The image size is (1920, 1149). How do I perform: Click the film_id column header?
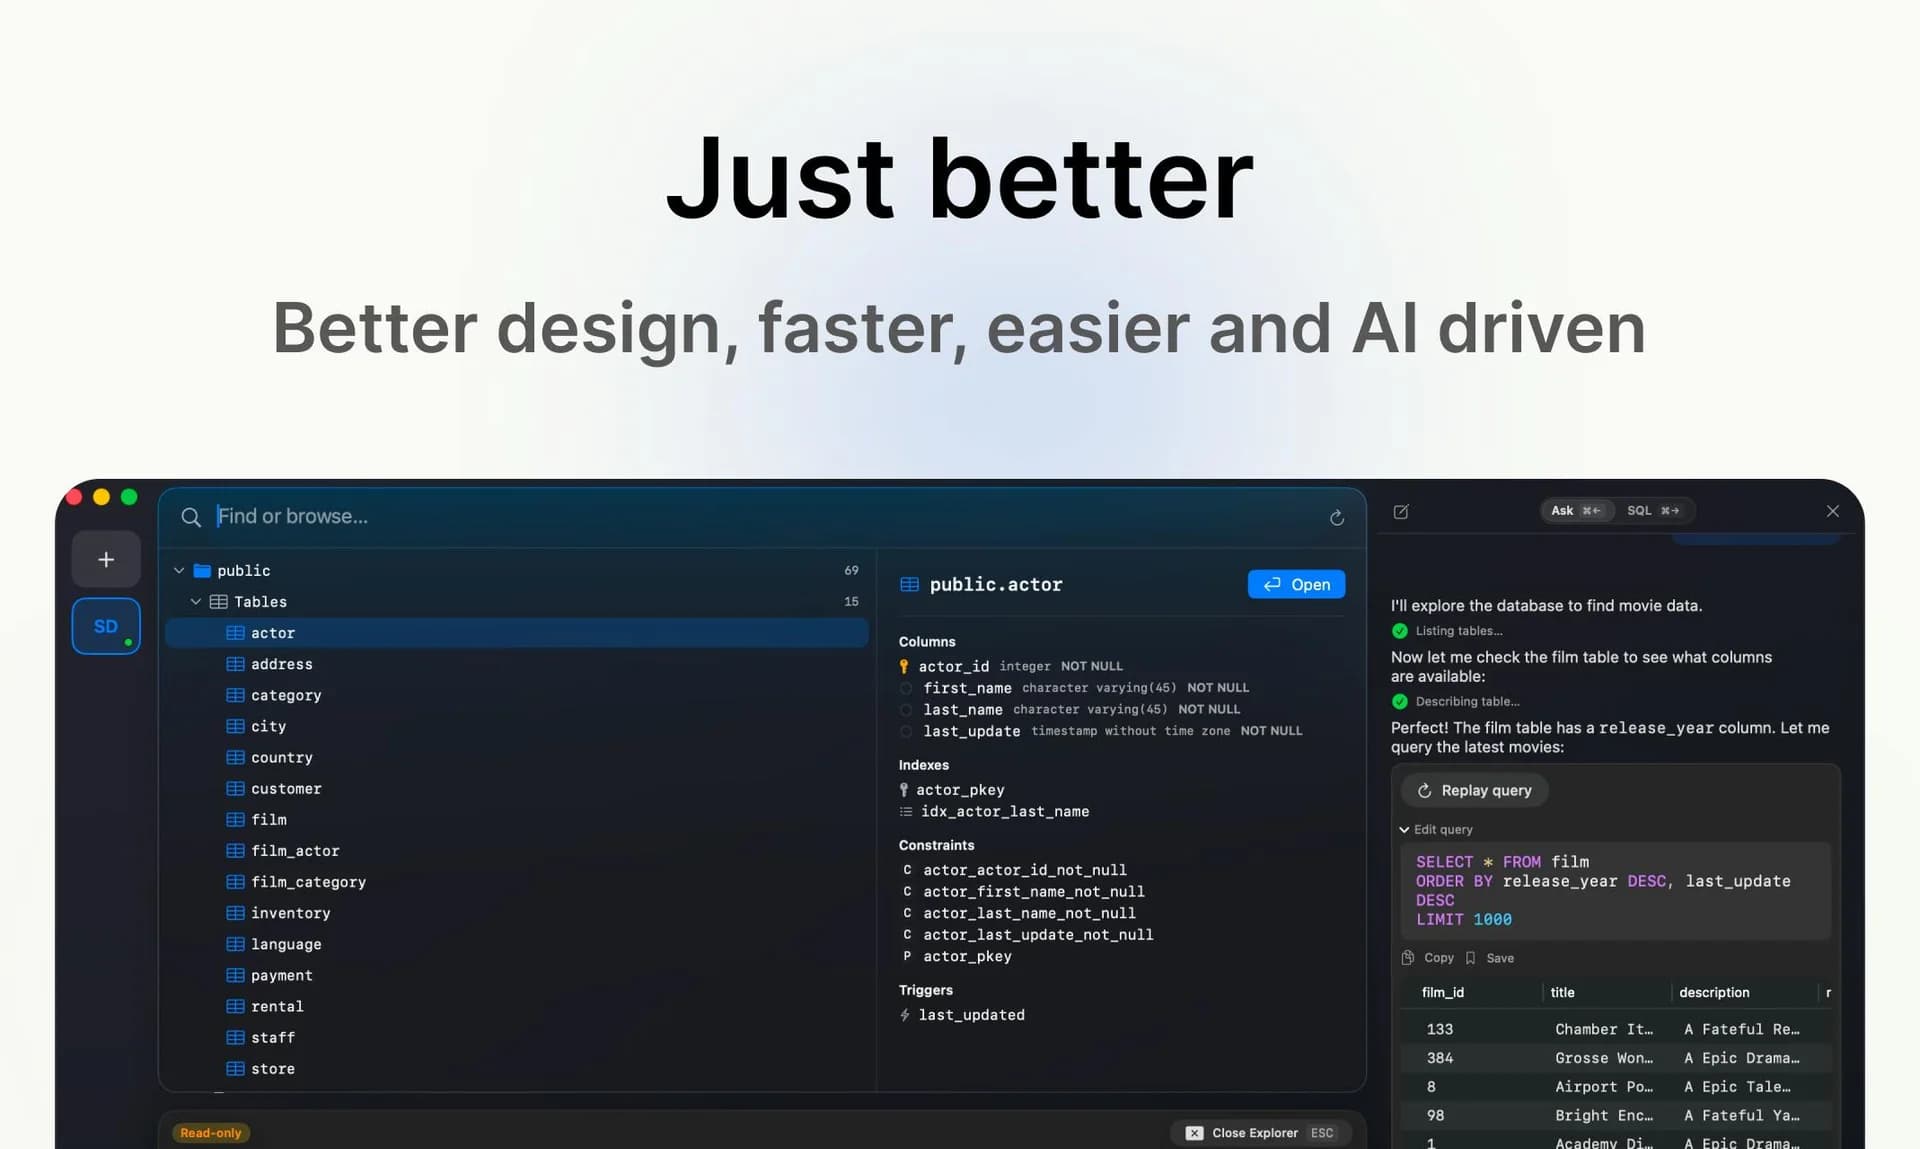(1442, 993)
